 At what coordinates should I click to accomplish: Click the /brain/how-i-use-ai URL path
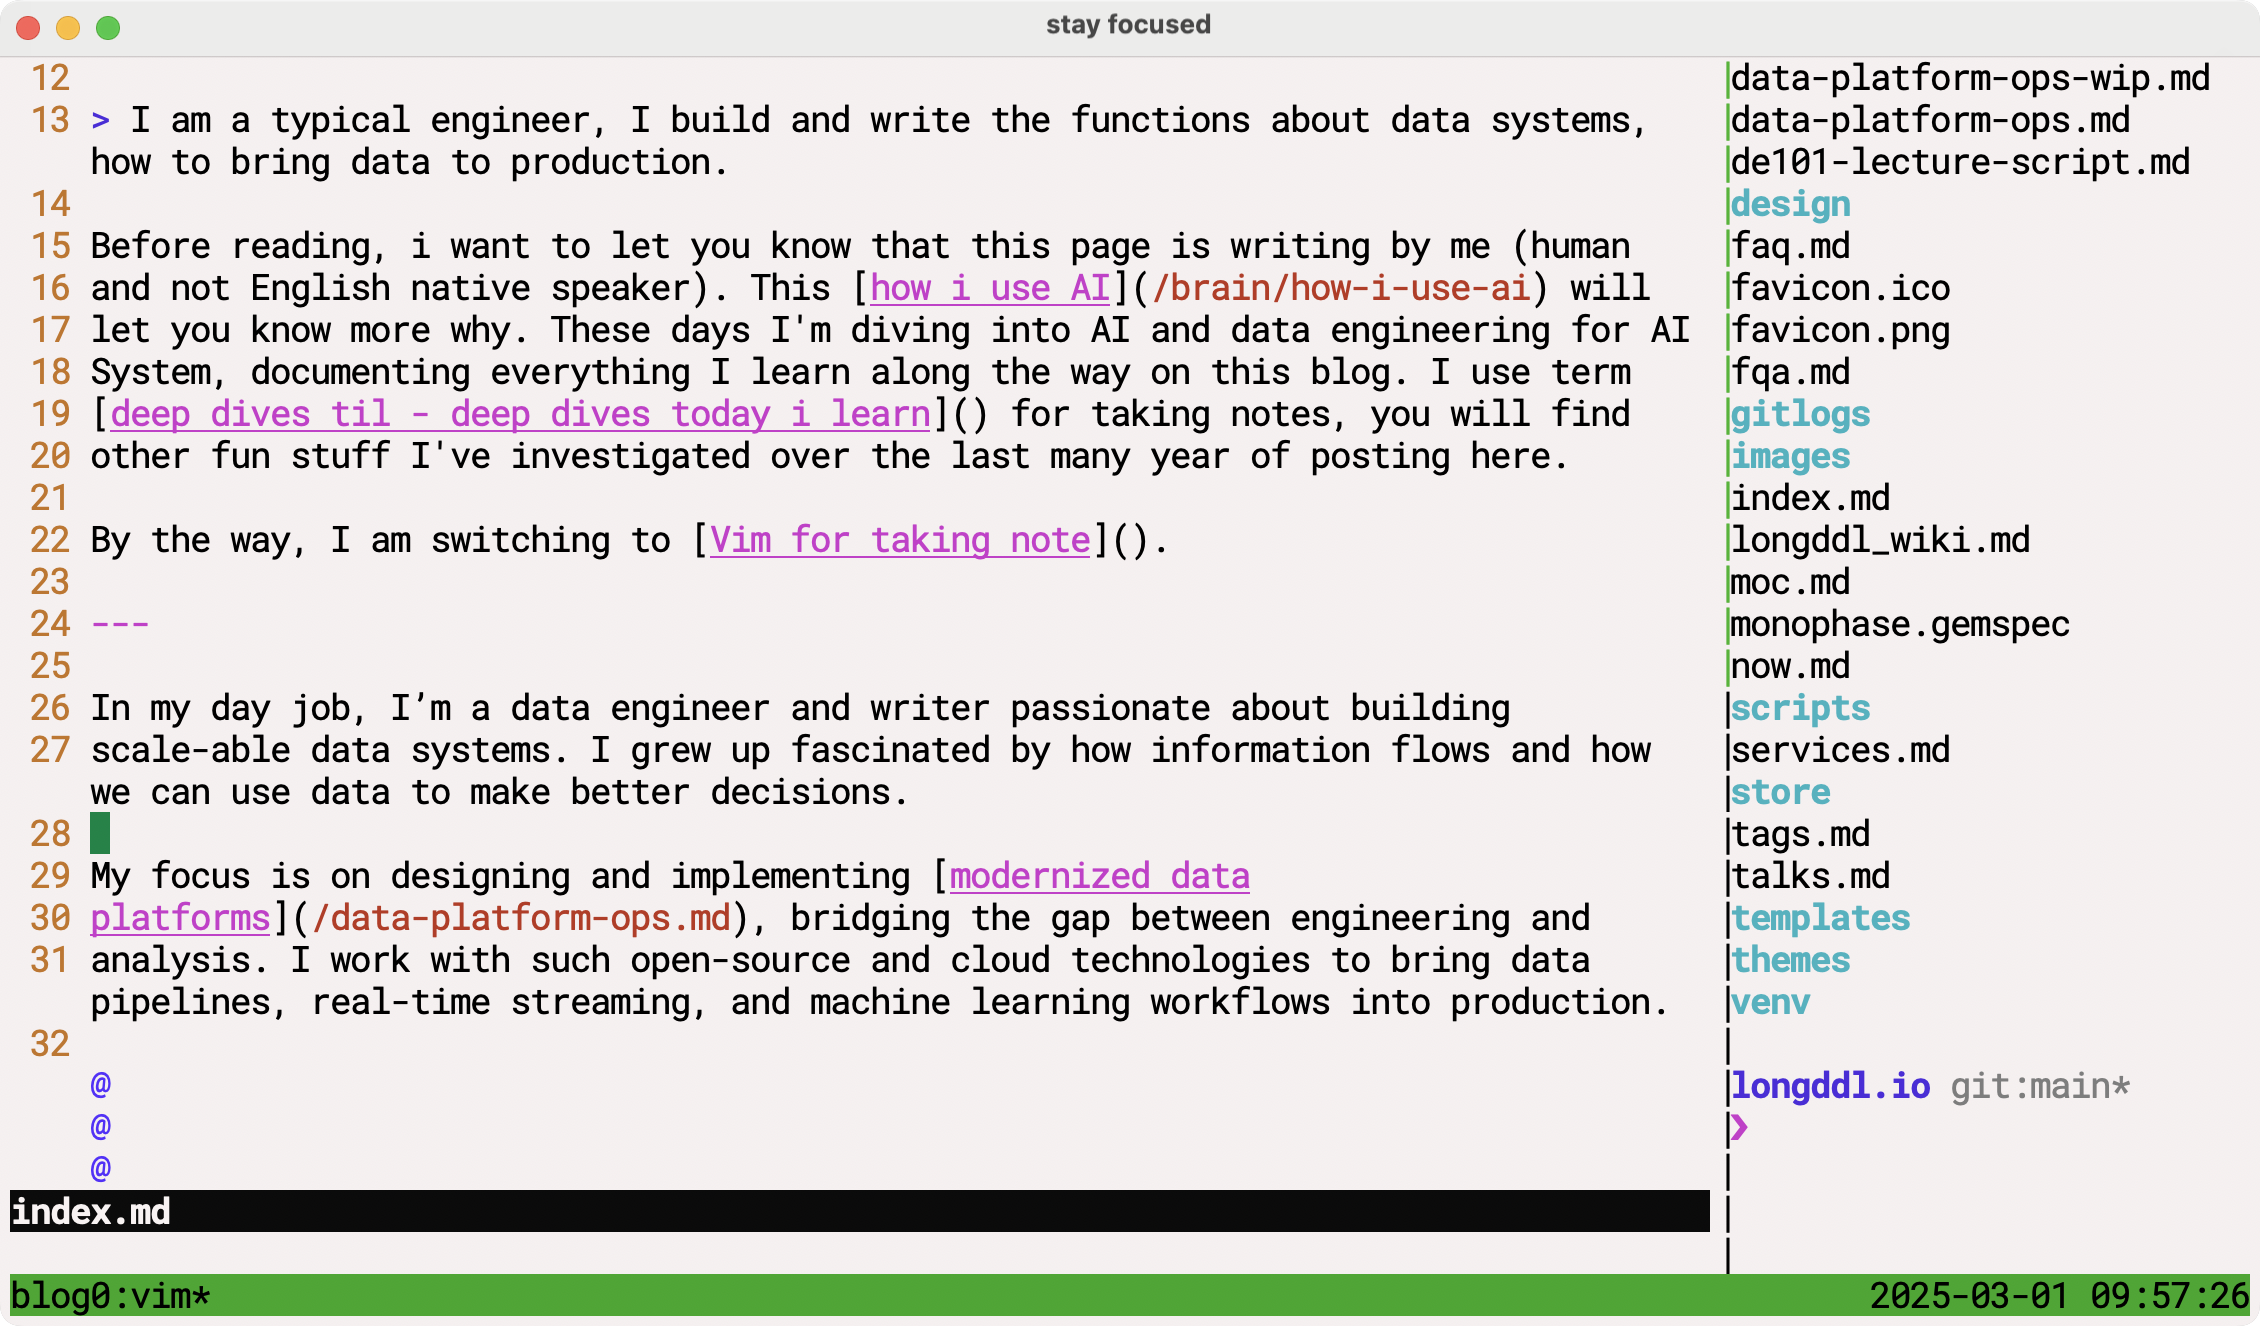pyautogui.click(x=1340, y=288)
